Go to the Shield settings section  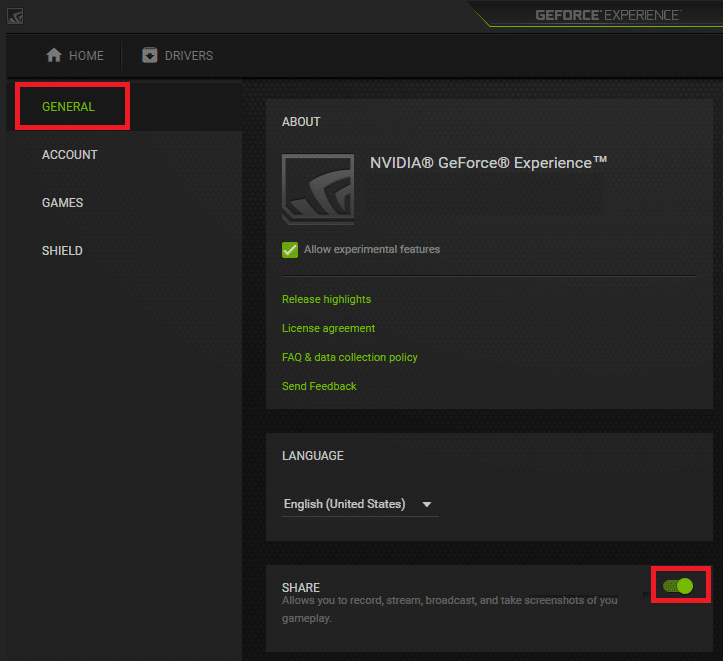coord(62,251)
